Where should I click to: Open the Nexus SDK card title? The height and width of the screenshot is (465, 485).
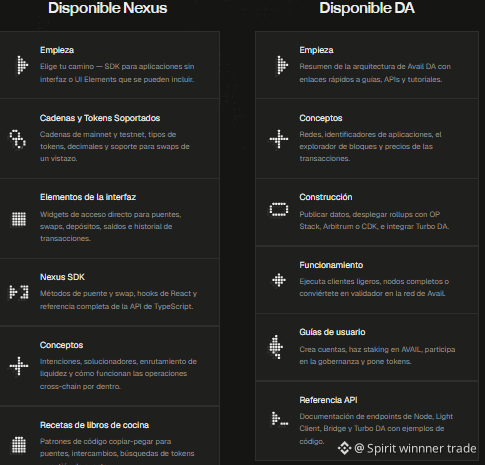pos(62,277)
